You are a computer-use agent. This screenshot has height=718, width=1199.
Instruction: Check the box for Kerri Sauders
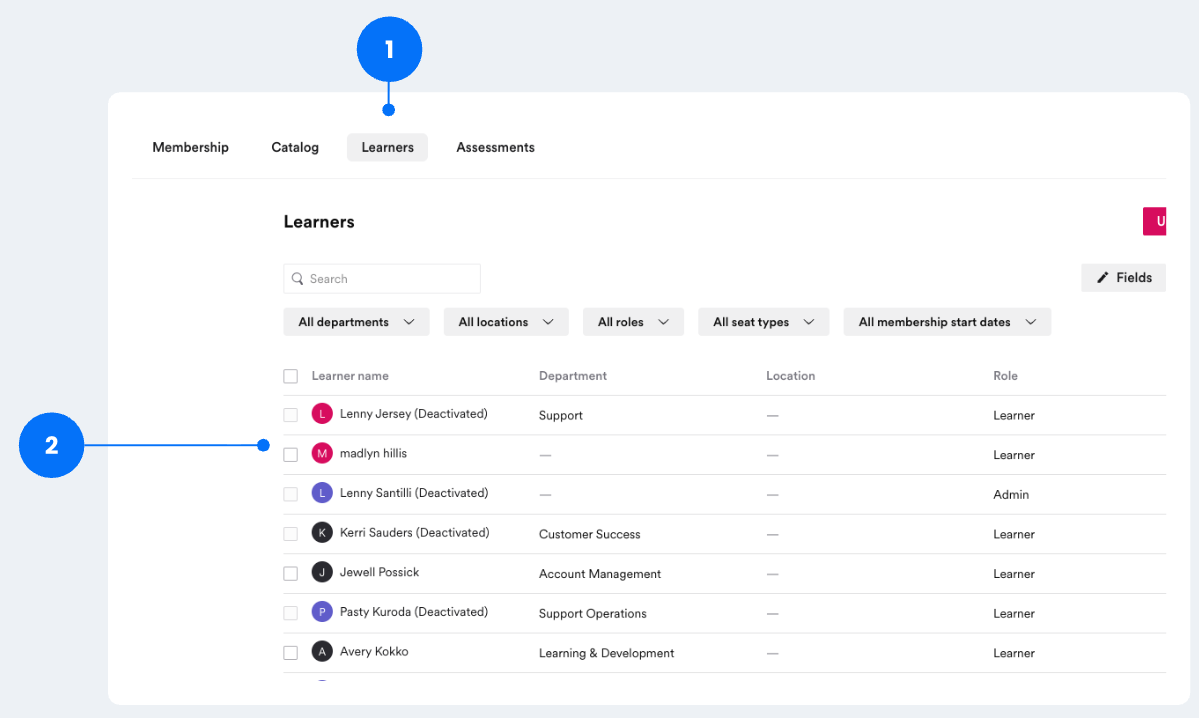(x=291, y=534)
